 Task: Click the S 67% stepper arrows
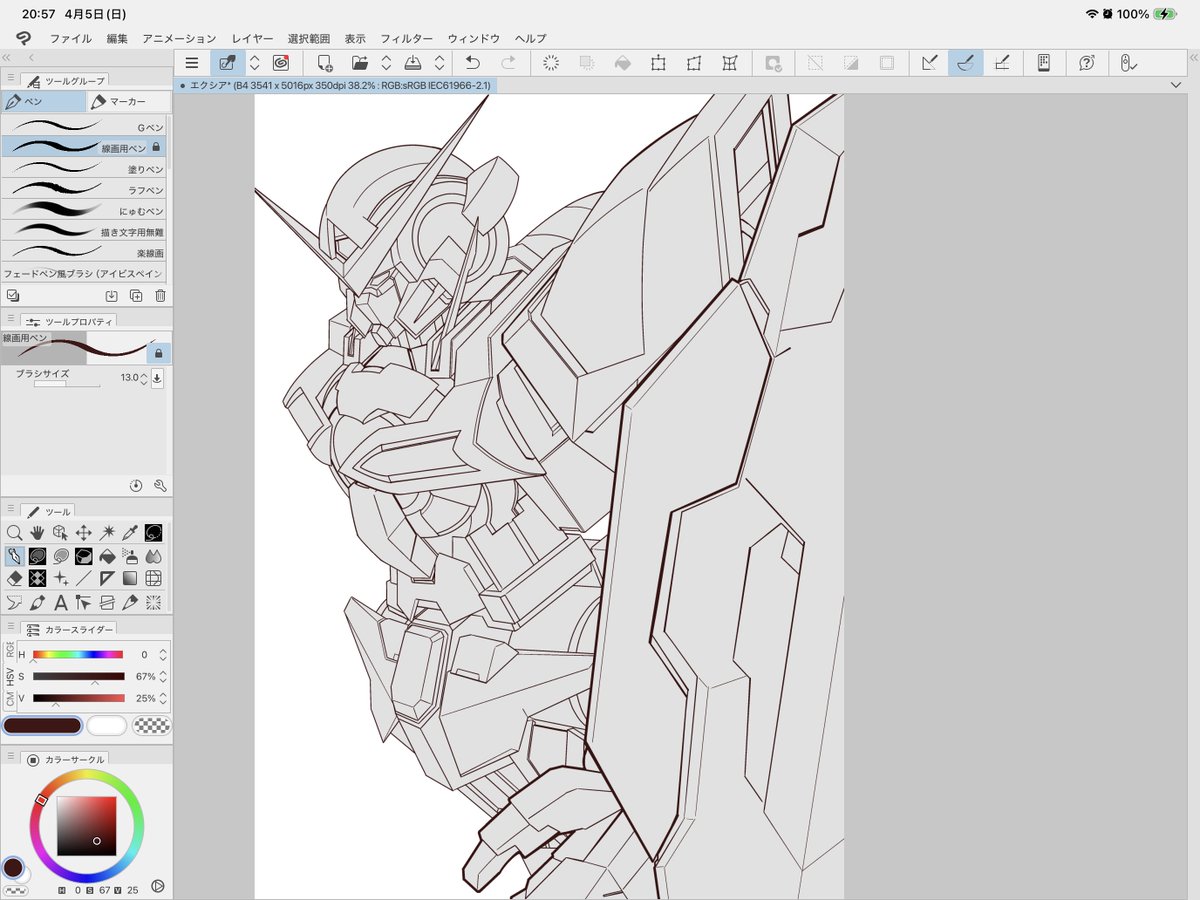tap(163, 677)
